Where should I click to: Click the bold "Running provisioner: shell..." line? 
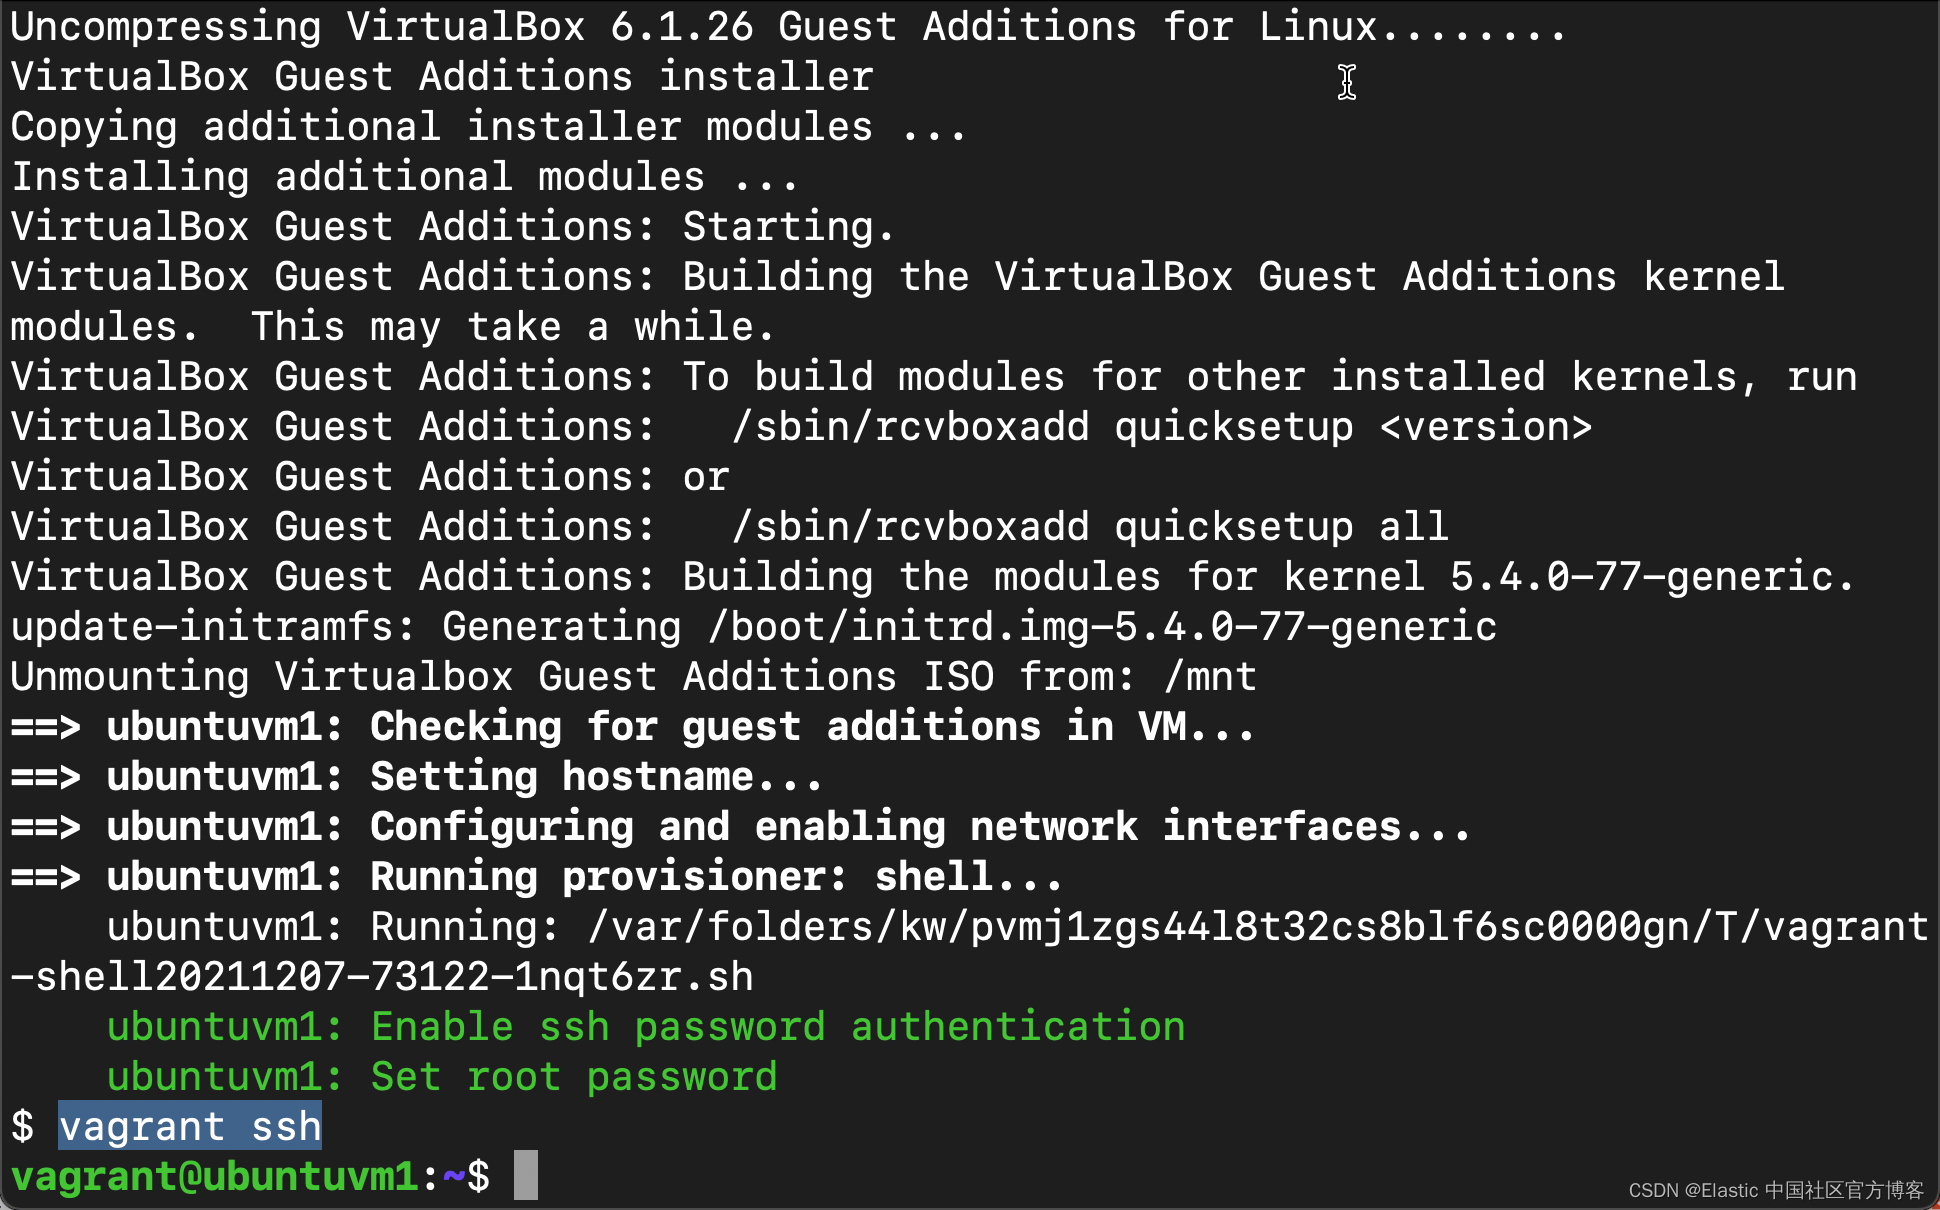point(715,877)
